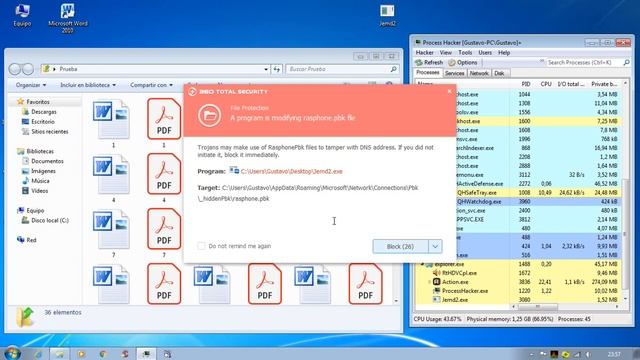
Task: Sort by Private bytes column header
Action: point(604,84)
